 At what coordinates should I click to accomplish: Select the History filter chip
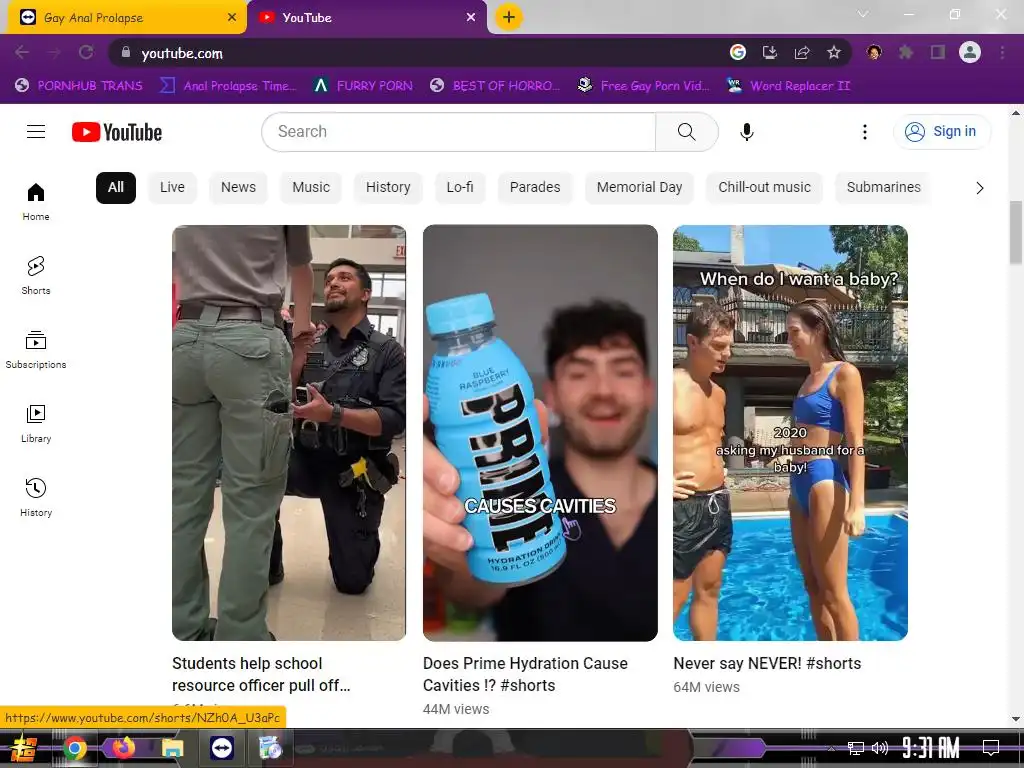pyautogui.click(x=388, y=187)
